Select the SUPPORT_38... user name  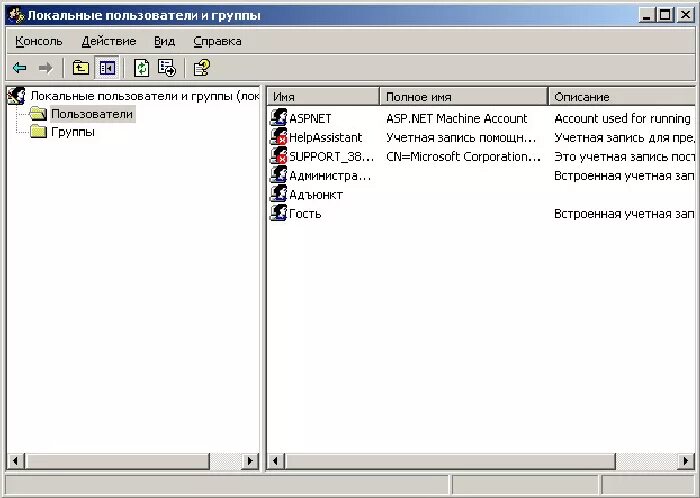(331, 157)
